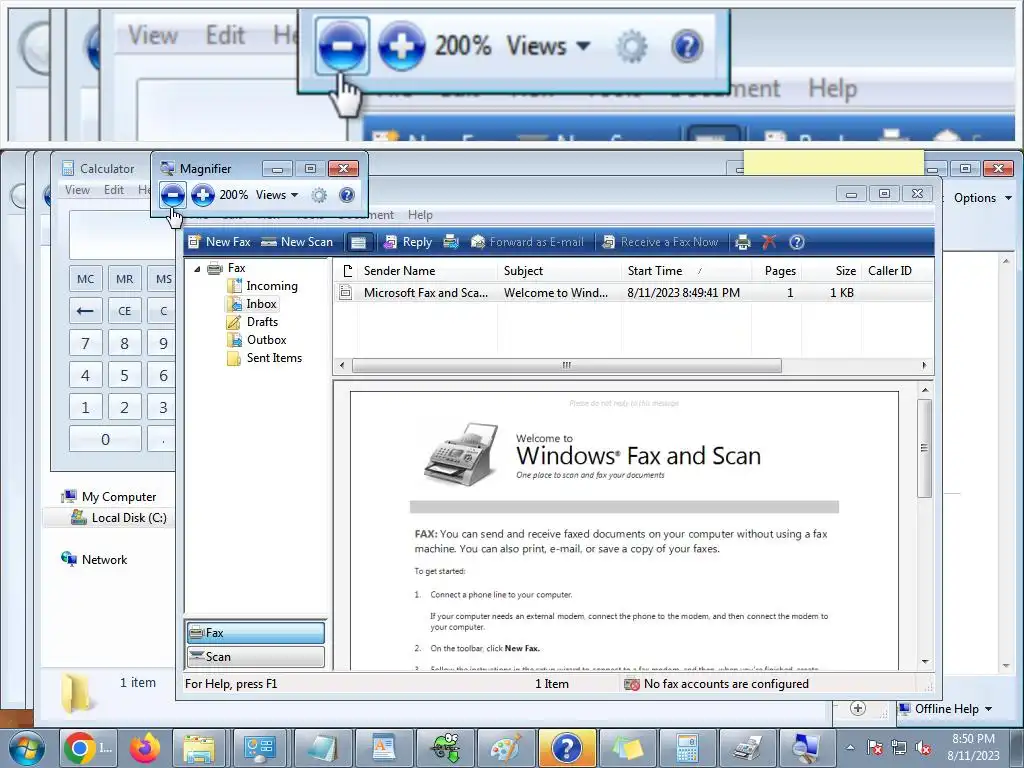Sort by Sender Name column
The height and width of the screenshot is (768, 1024).
coord(428,270)
